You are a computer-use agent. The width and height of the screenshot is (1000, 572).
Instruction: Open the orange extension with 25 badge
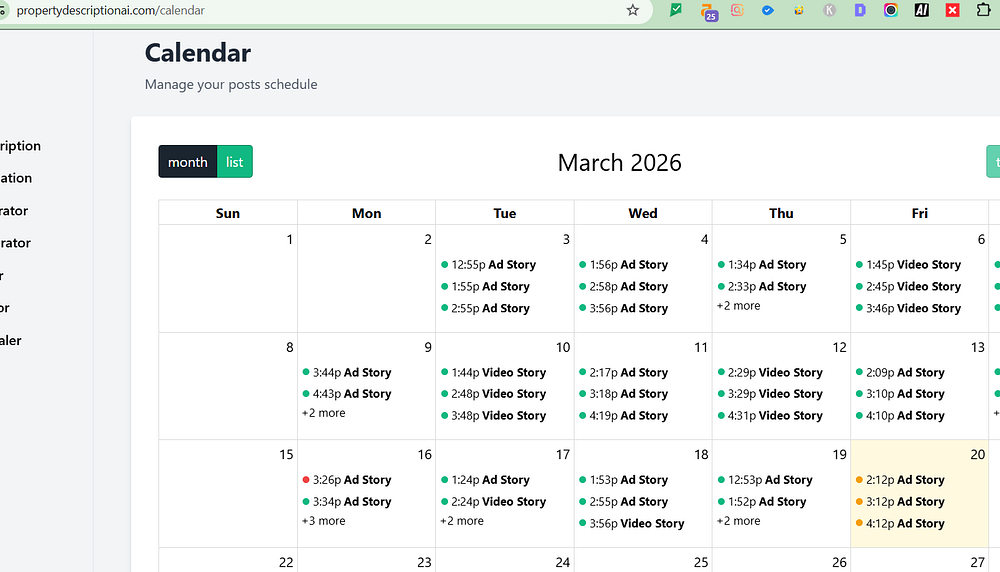(x=708, y=11)
